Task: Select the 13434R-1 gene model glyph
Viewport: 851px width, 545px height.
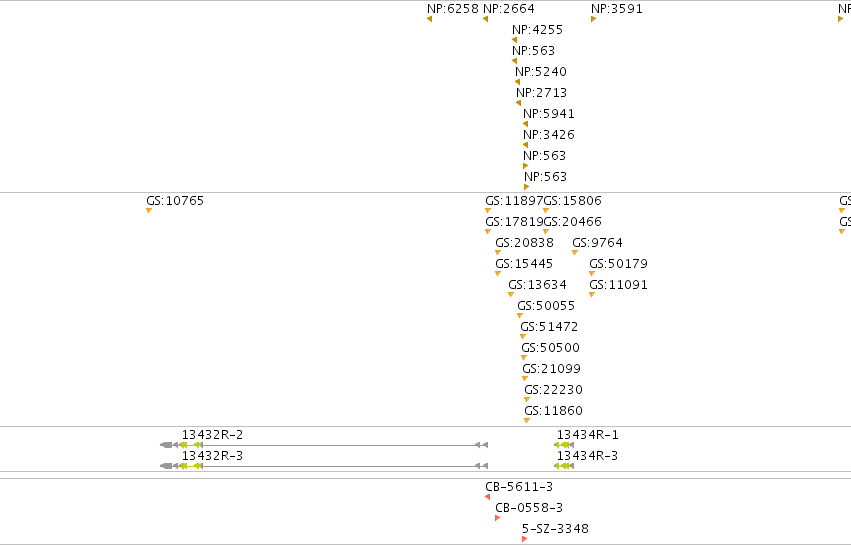Action: pos(564,445)
